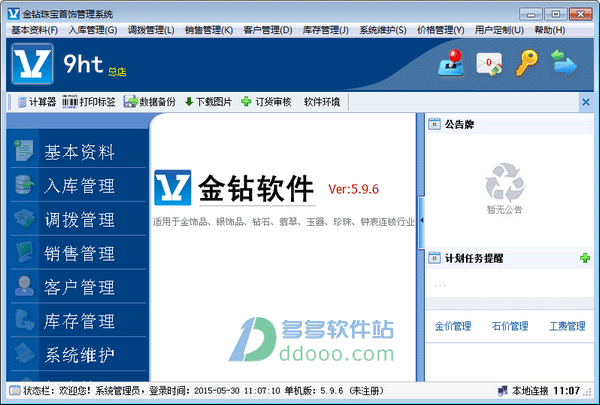Screen dimensions: 600x405
Task: Select 销售管理 in the sidebar
Action: [78, 253]
